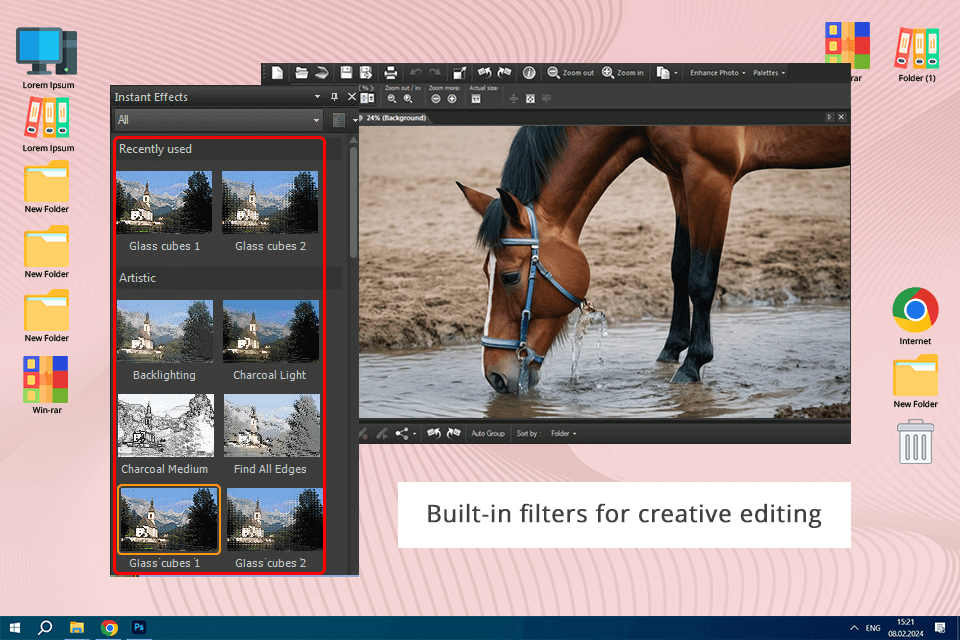Open the All category dropdown
This screenshot has height=640, width=960.
click(219, 120)
